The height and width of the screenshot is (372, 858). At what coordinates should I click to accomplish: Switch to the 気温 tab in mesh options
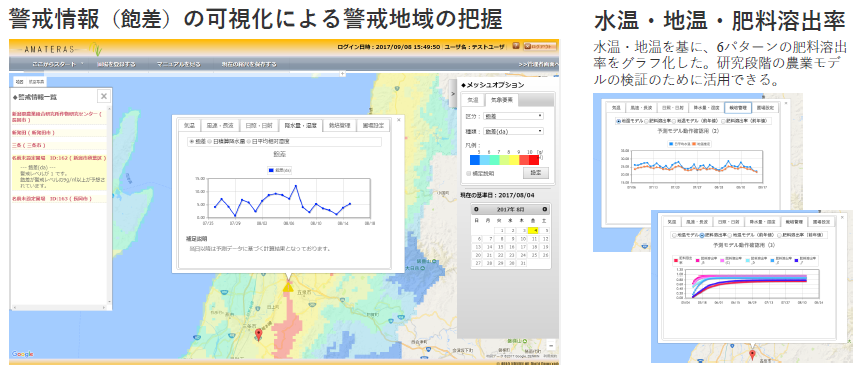(x=472, y=101)
